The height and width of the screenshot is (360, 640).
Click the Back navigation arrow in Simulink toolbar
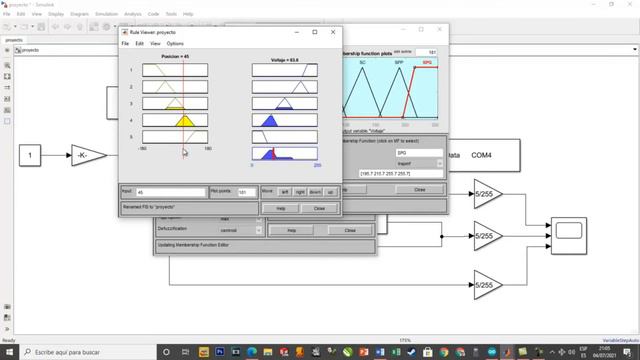point(56,27)
